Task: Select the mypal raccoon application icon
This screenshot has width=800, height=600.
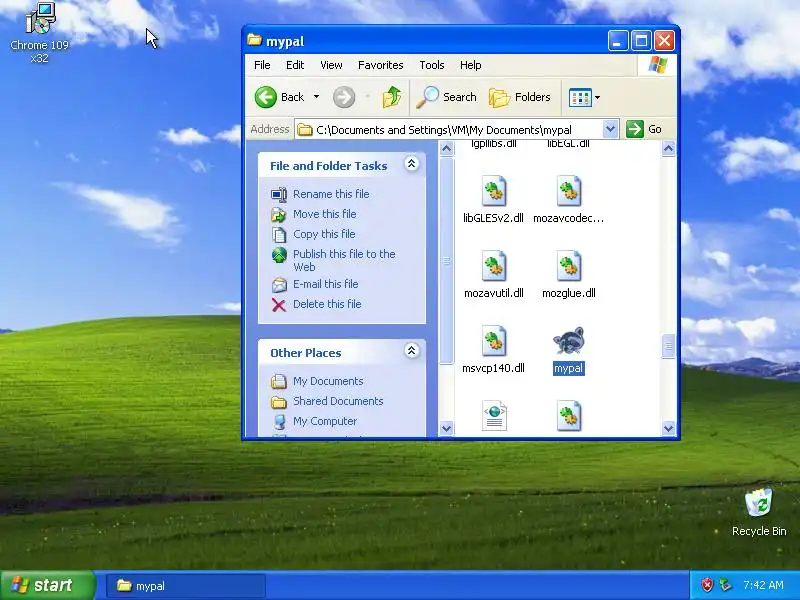Action: [x=568, y=341]
